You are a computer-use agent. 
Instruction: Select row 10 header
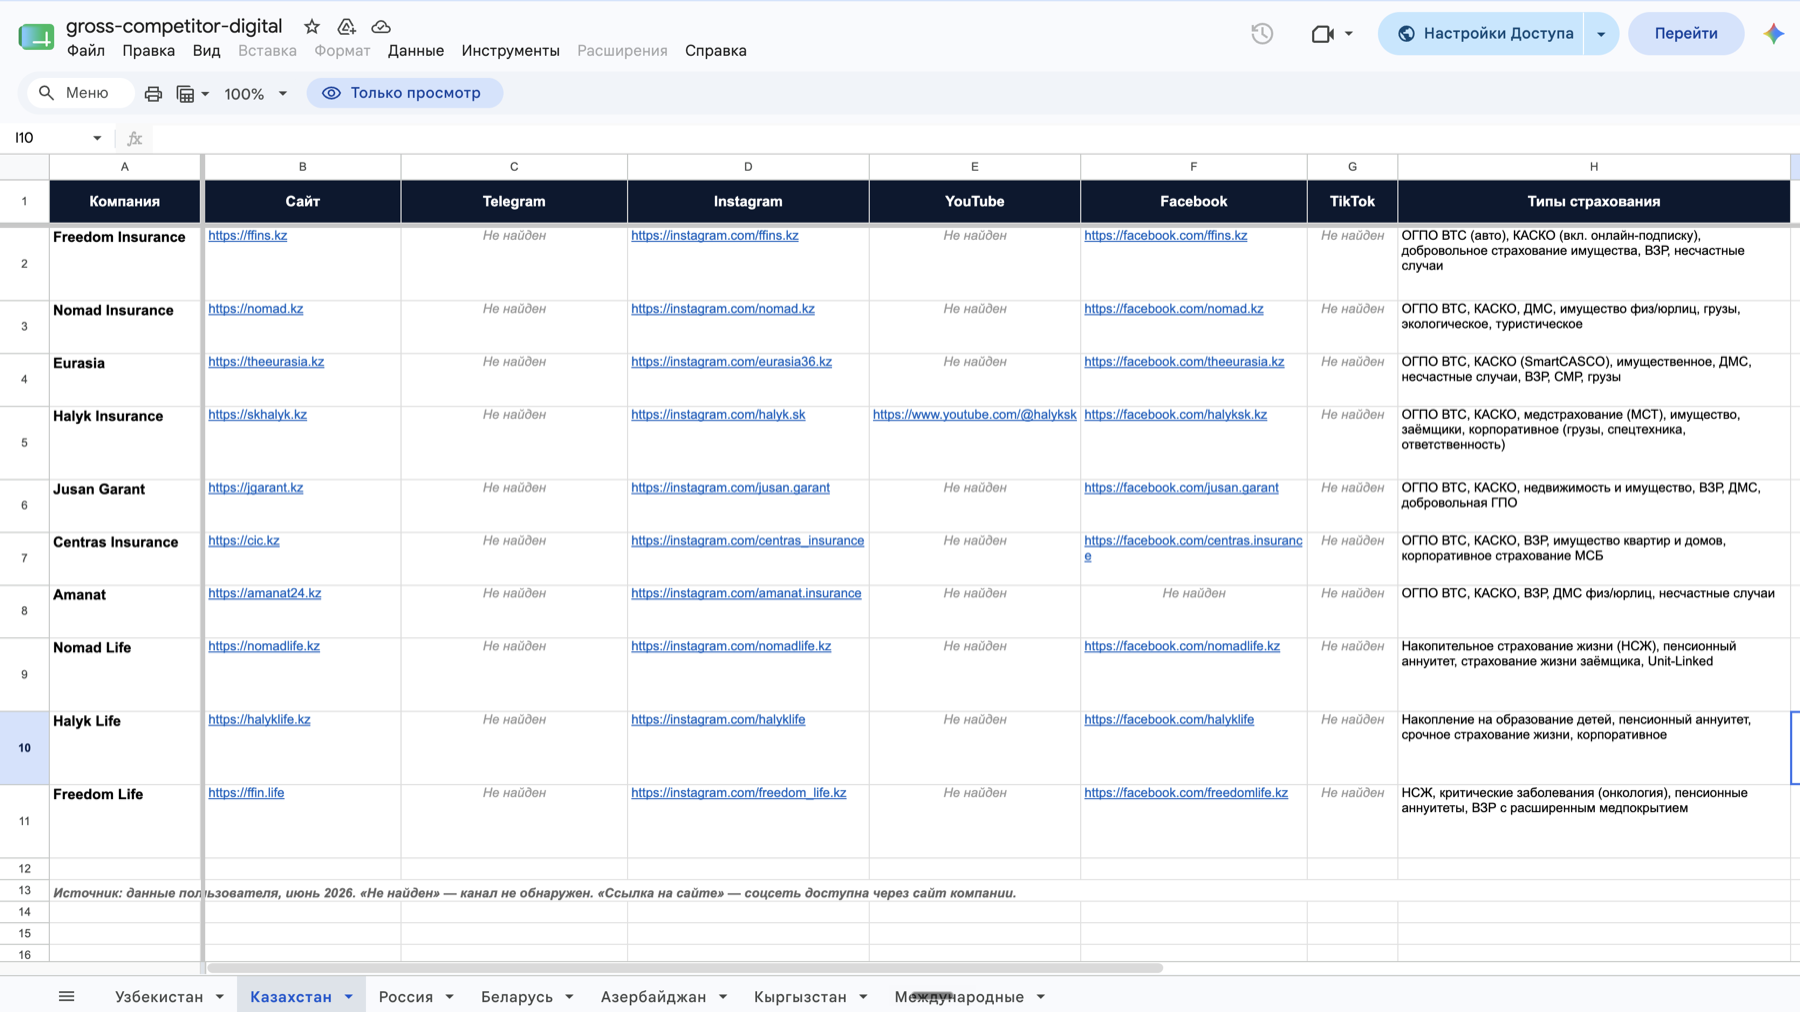(24, 748)
